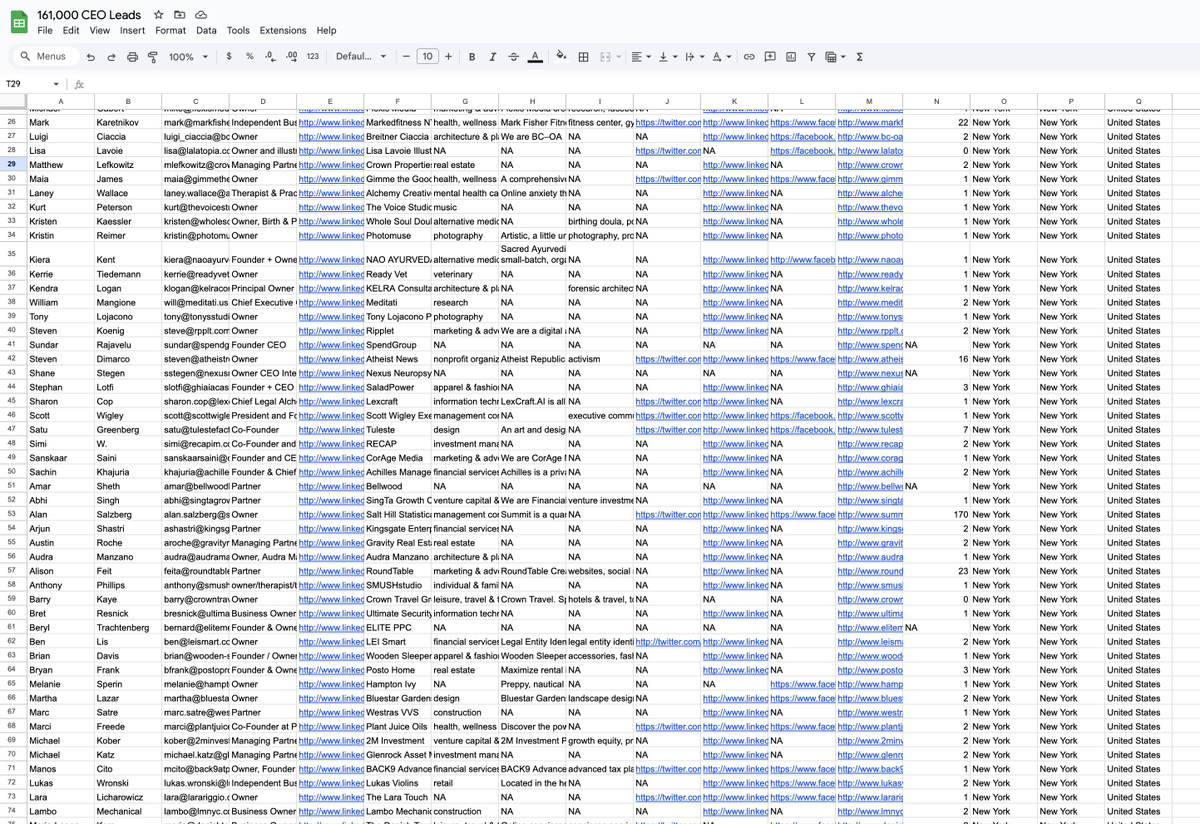
Task: Open the Tools menu
Action: click(238, 31)
